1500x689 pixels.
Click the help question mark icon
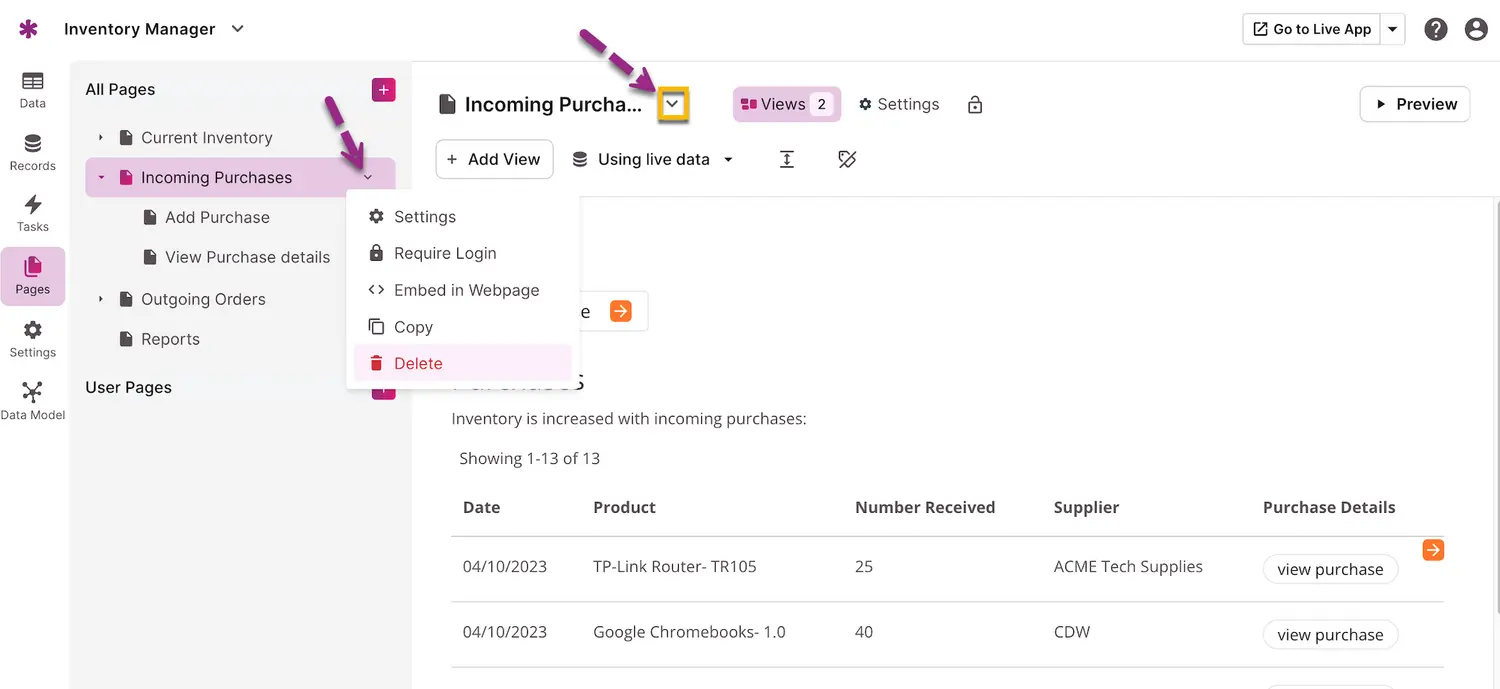[x=1436, y=29]
